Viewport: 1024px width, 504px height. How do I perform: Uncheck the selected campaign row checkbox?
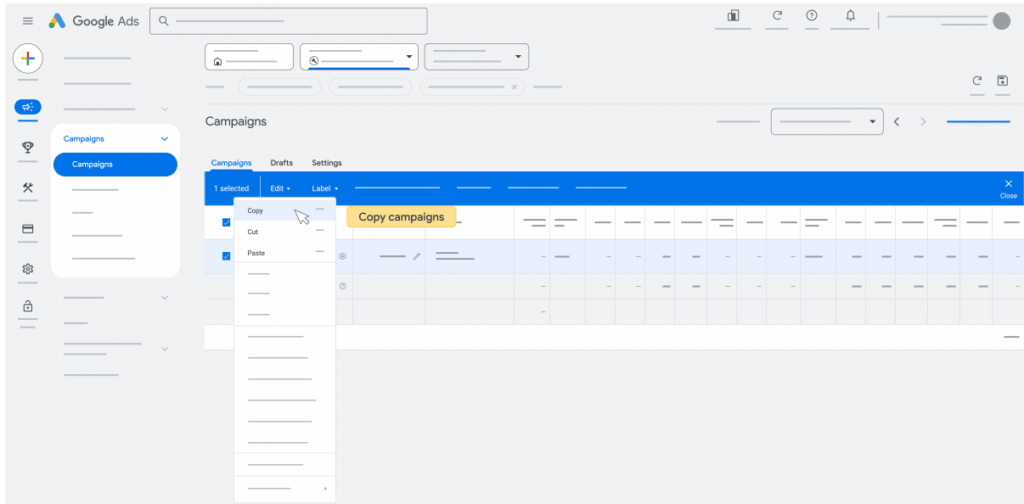226,256
